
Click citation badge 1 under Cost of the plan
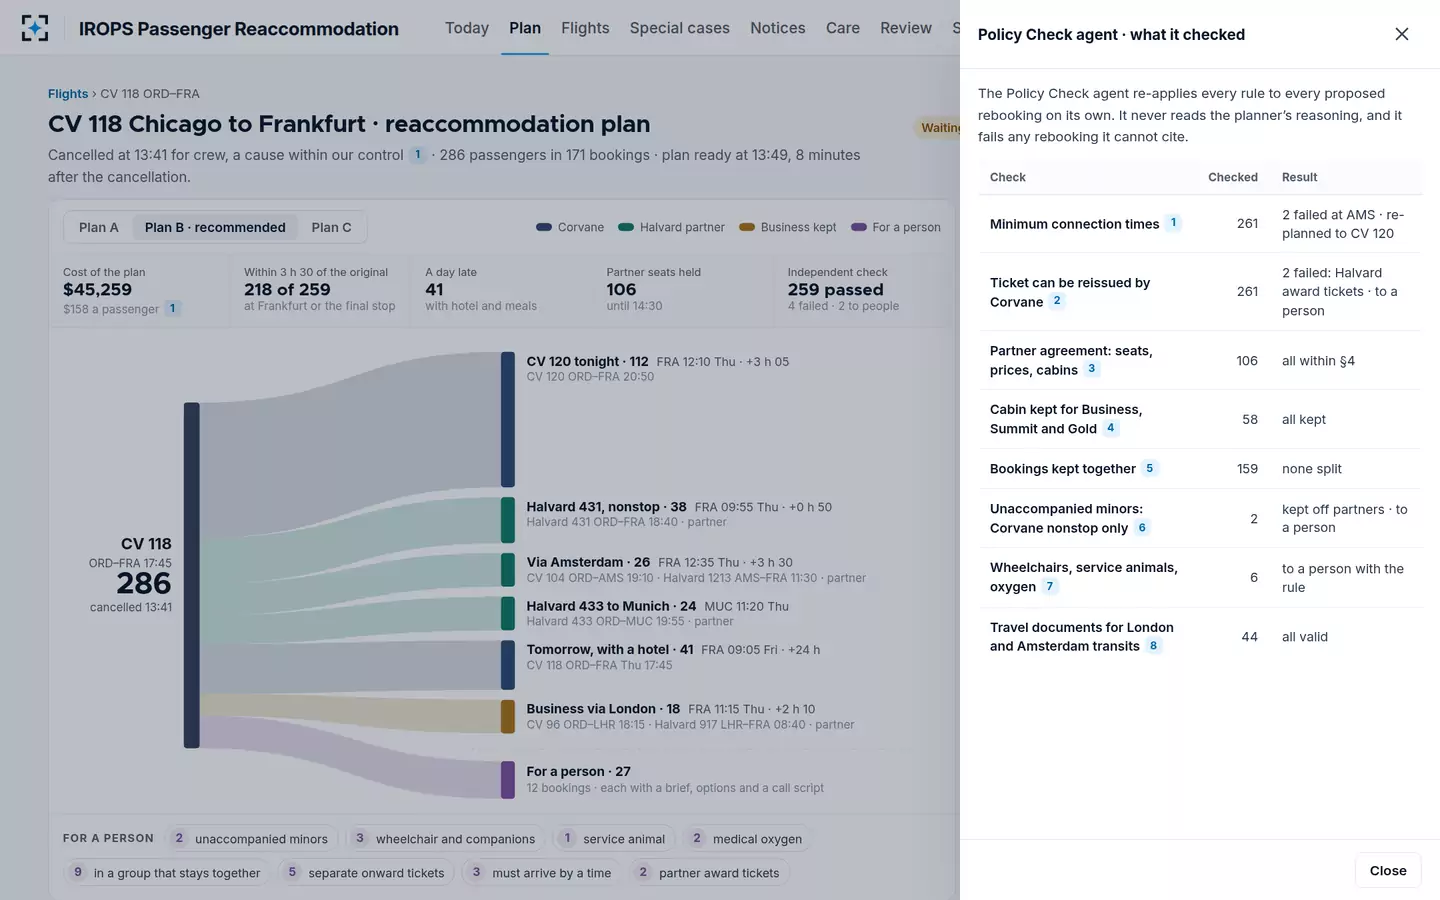172,309
